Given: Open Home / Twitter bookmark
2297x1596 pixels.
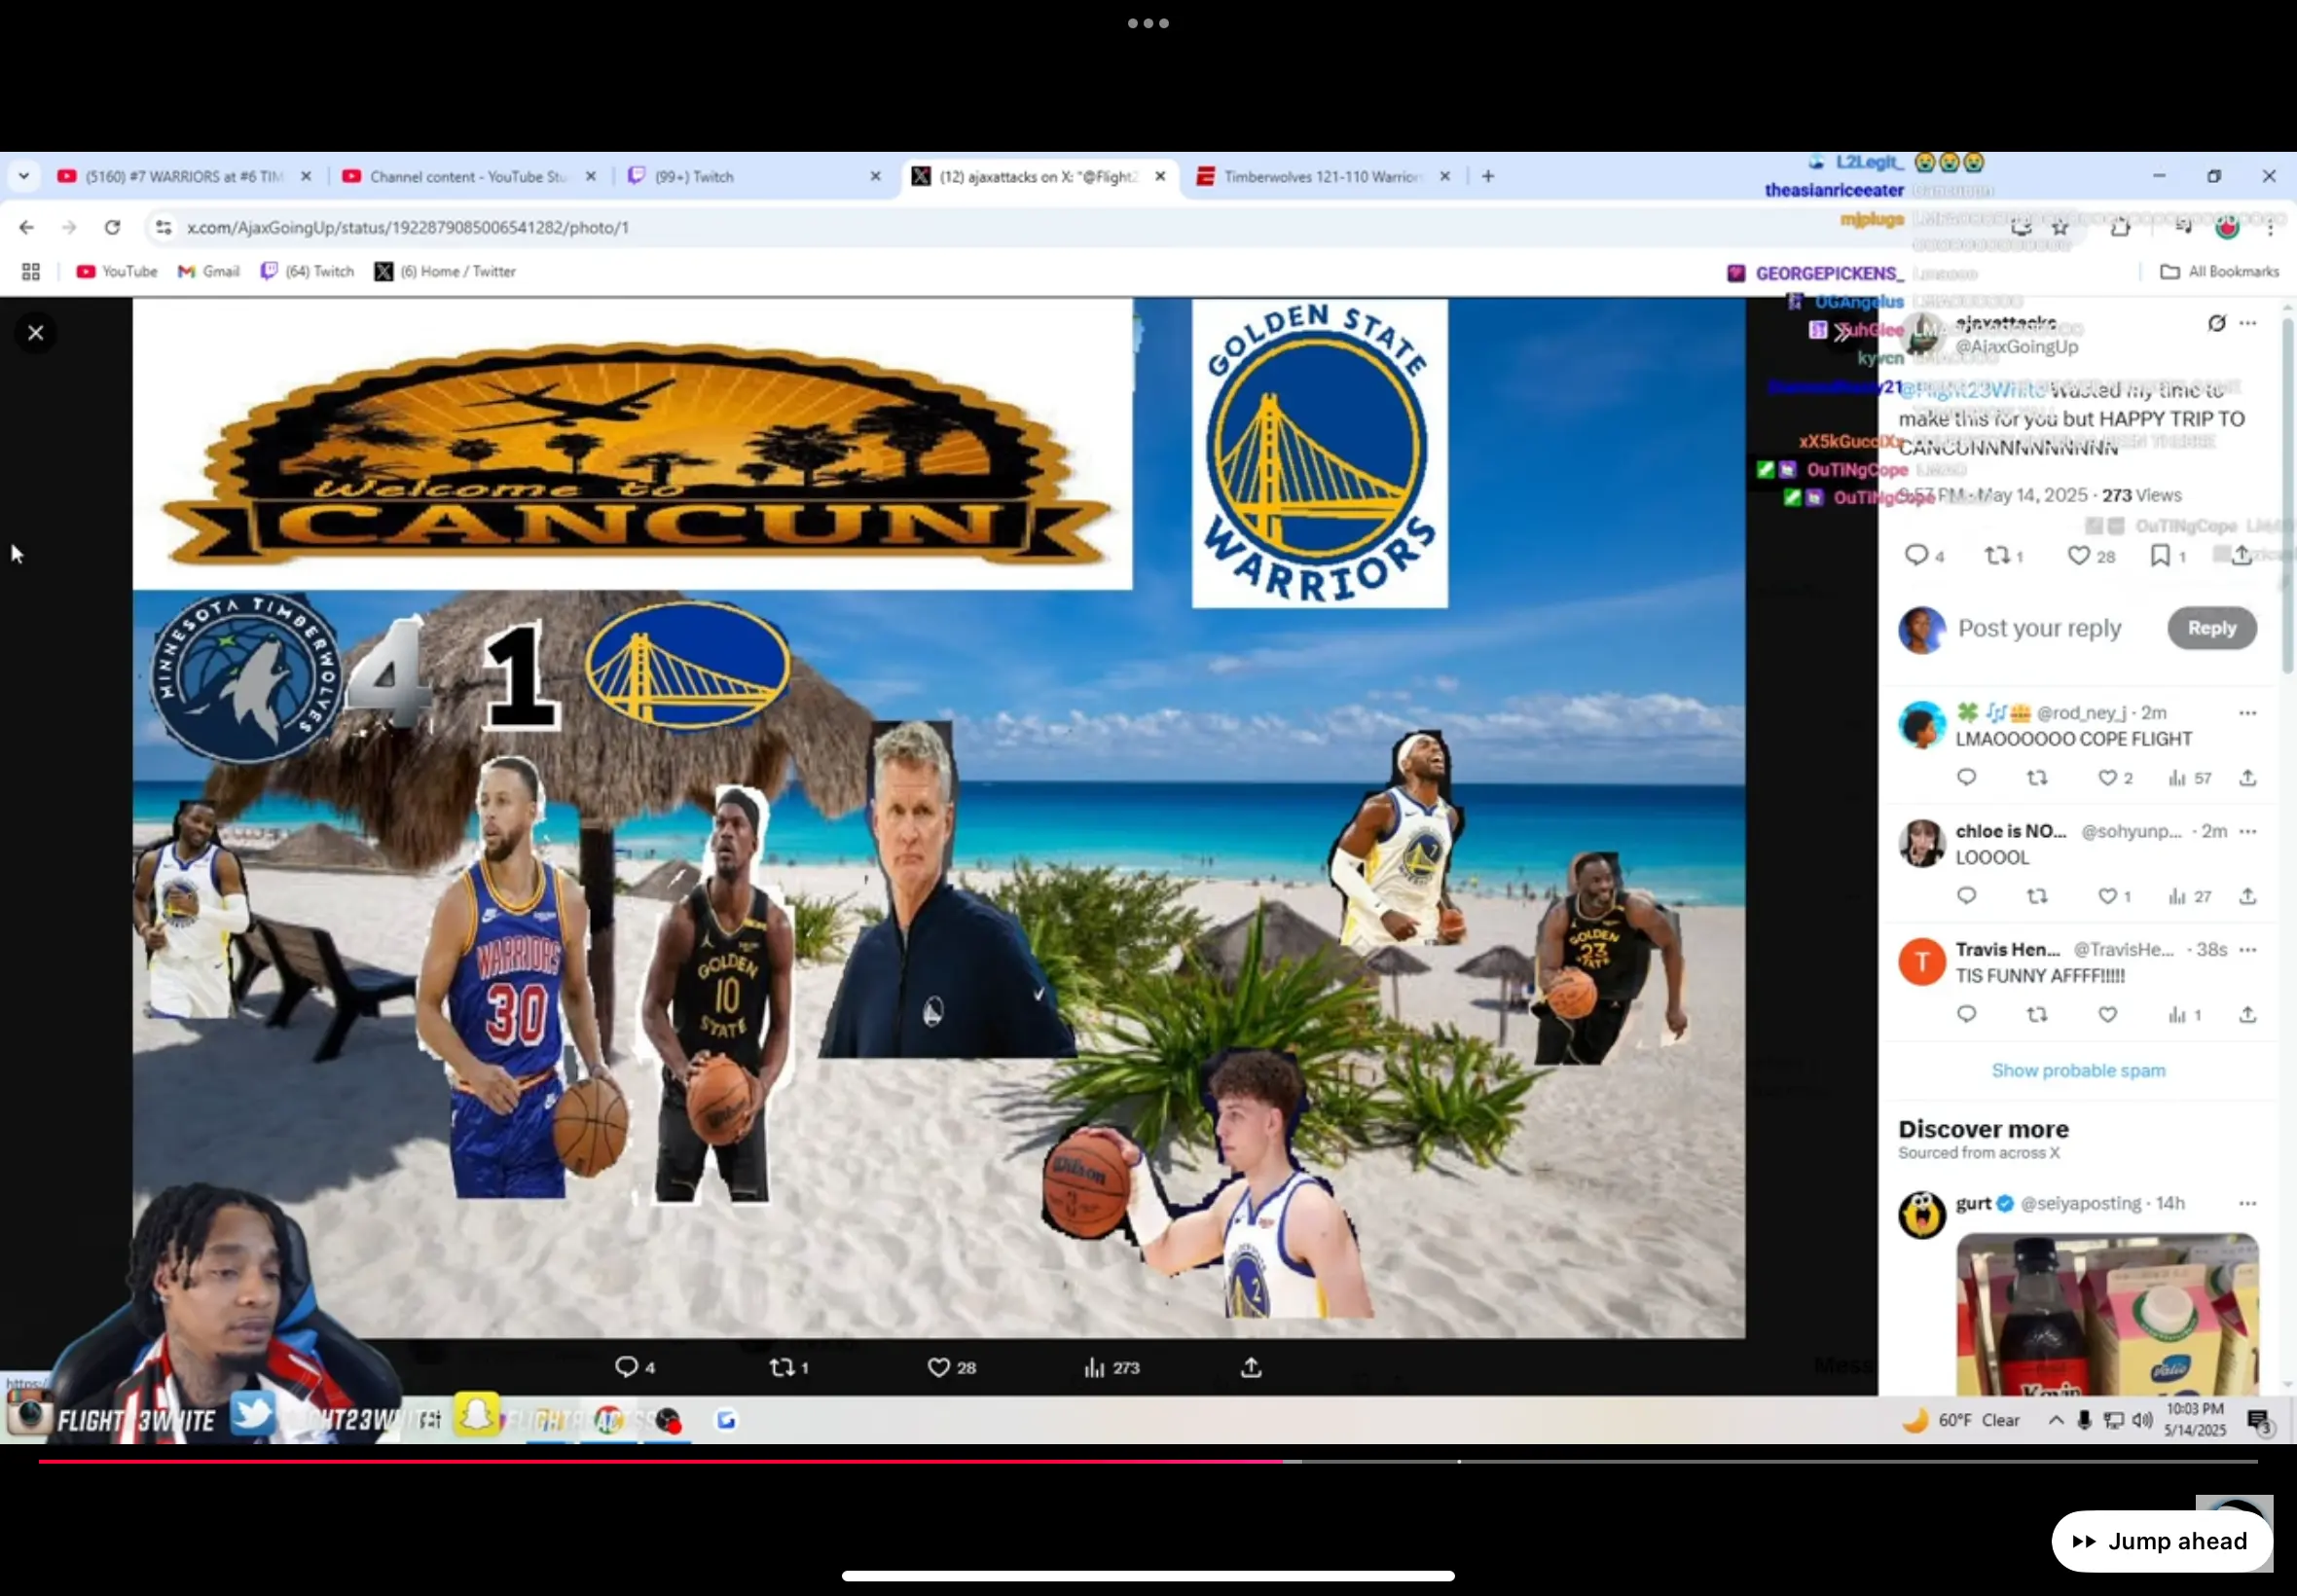Looking at the screenshot, I should click(x=445, y=272).
